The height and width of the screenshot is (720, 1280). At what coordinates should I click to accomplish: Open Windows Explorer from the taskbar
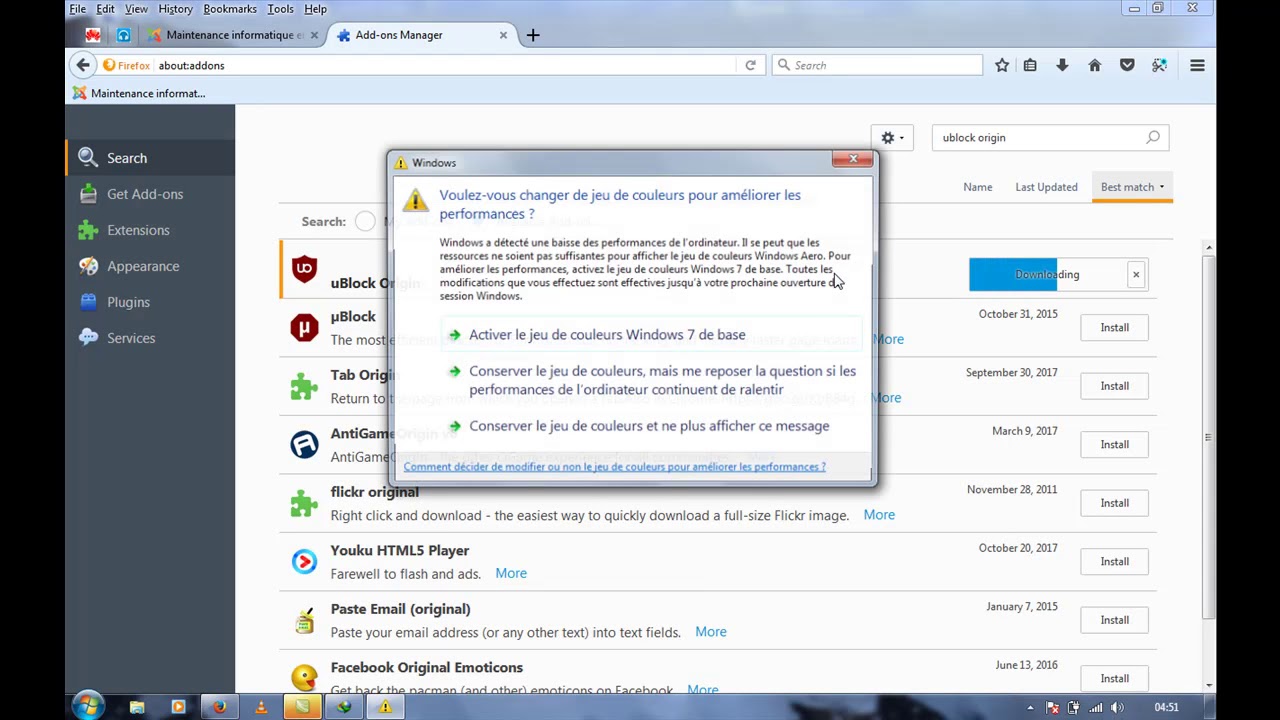pos(137,707)
